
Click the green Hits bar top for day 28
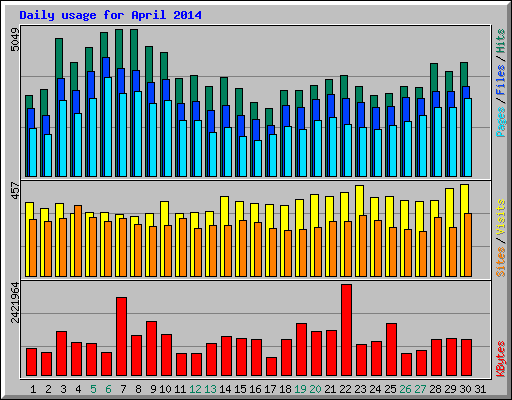(x=434, y=76)
